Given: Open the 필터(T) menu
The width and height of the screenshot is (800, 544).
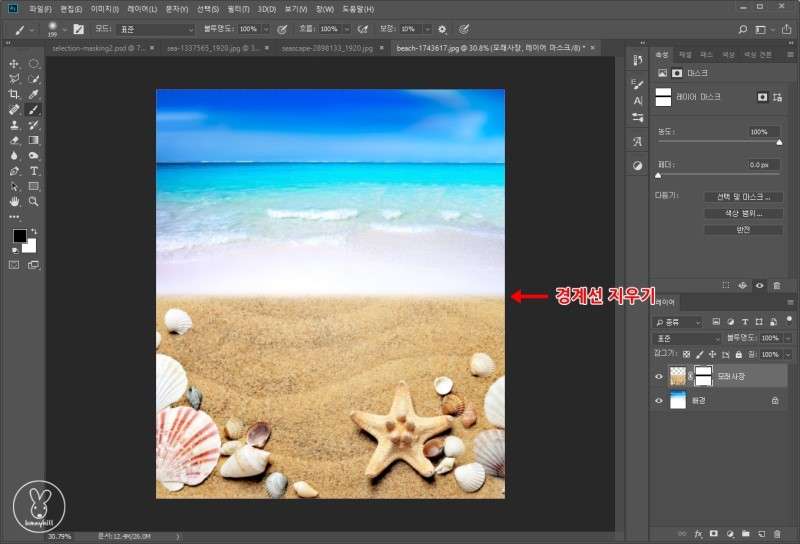Looking at the screenshot, I should coord(236,9).
